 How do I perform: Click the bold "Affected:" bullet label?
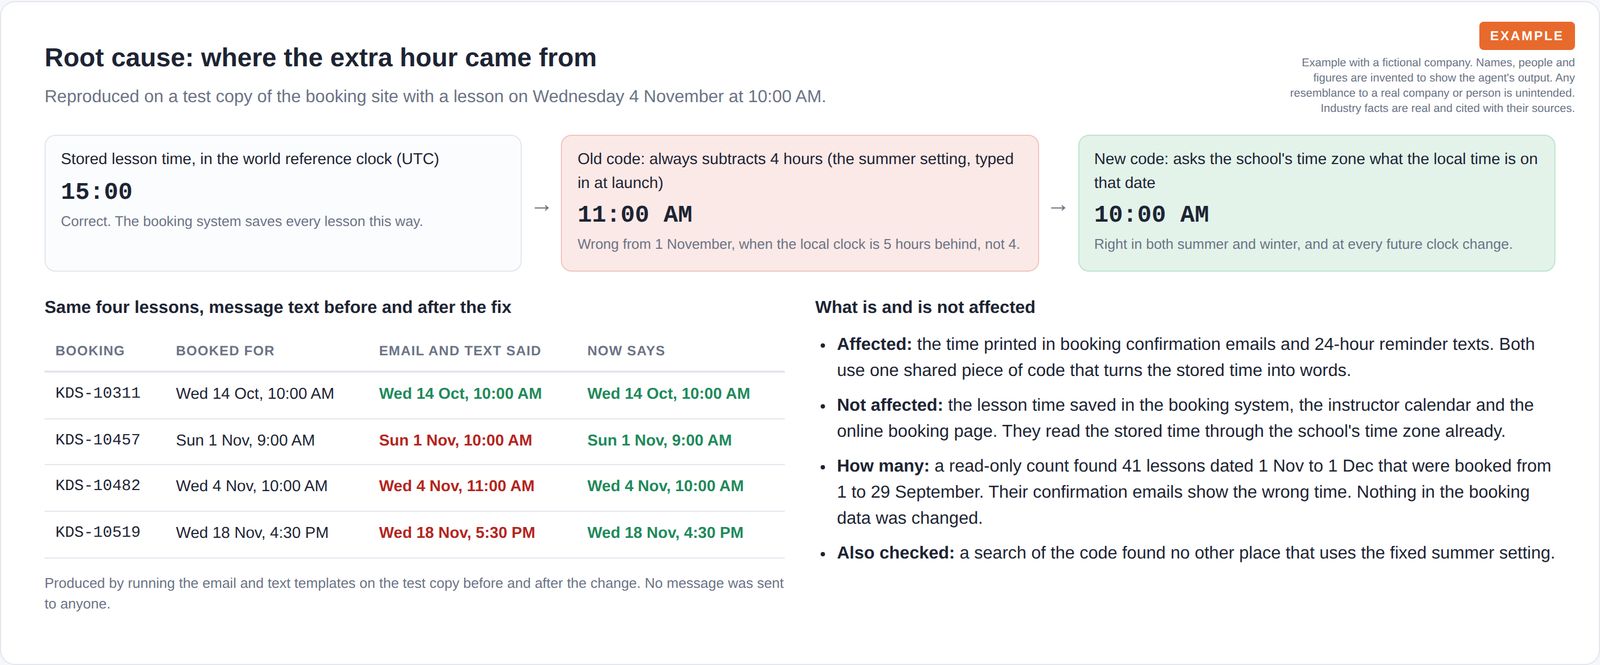[x=874, y=344]
